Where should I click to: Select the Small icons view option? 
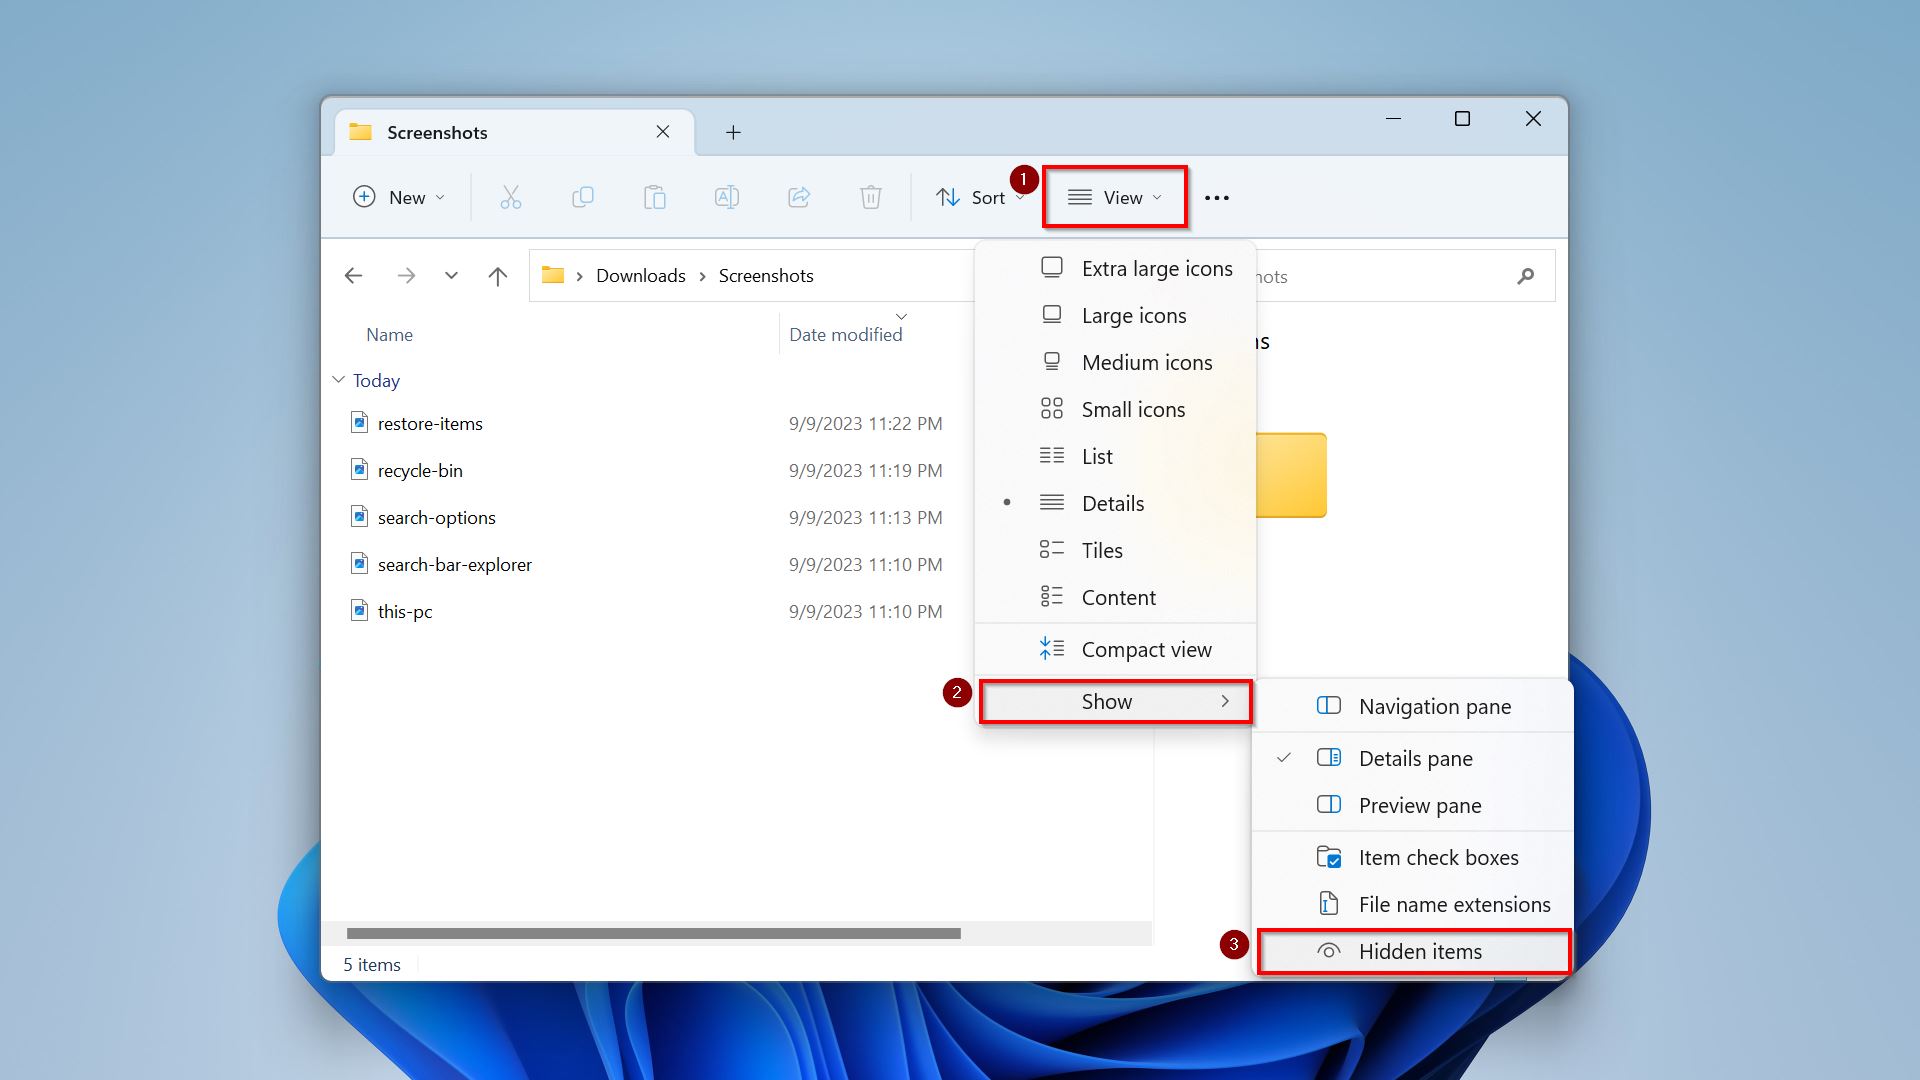(1131, 409)
